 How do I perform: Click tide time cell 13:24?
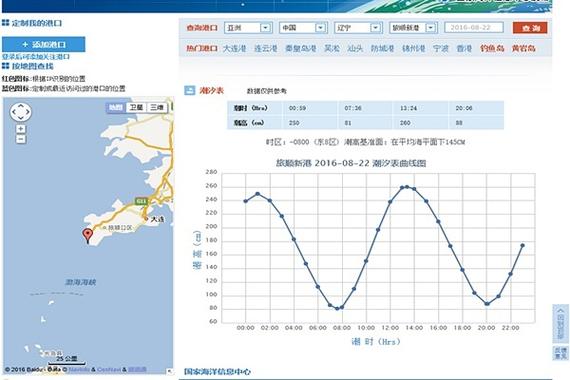pos(408,108)
